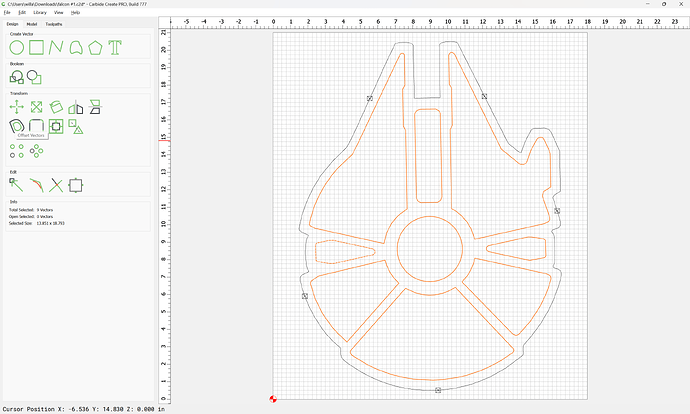
Task: Click the red origin marker on canvas
Action: point(273,399)
